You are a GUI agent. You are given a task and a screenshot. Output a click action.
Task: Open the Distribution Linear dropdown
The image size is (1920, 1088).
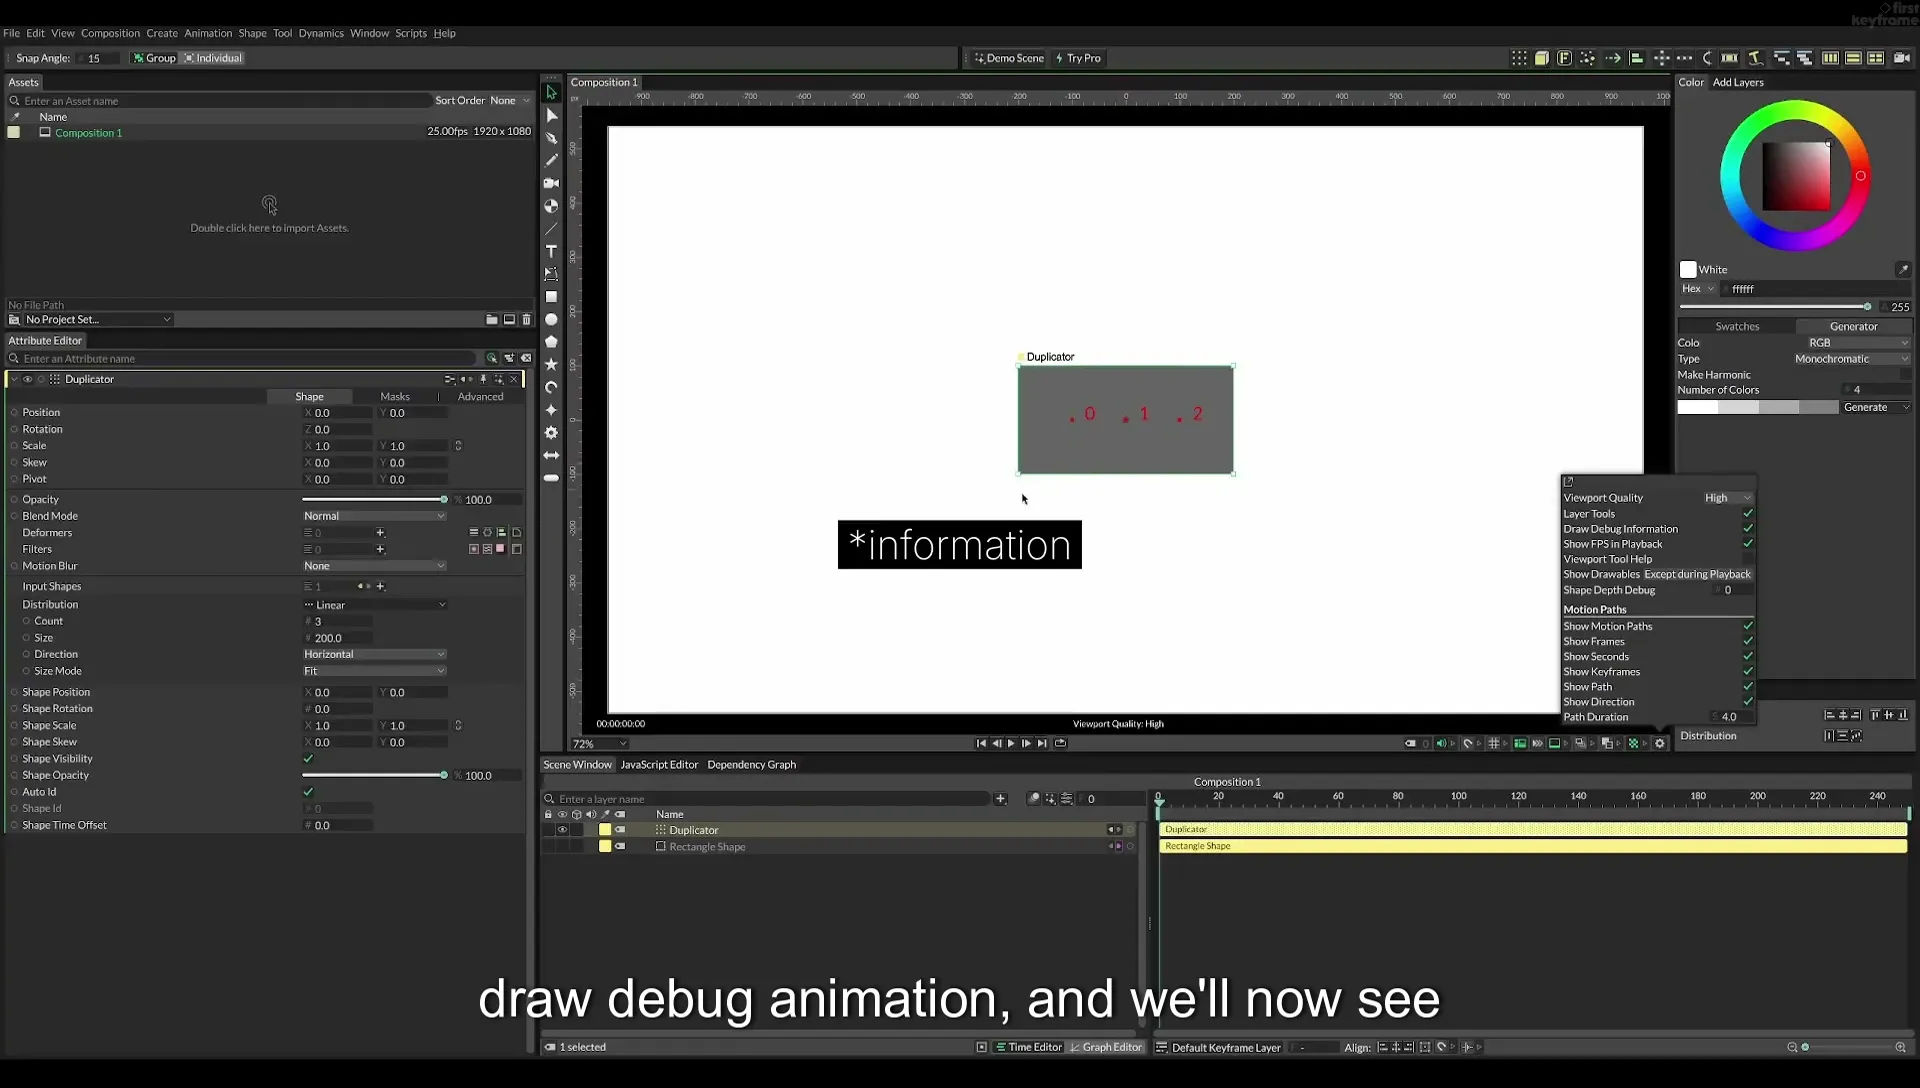point(375,605)
